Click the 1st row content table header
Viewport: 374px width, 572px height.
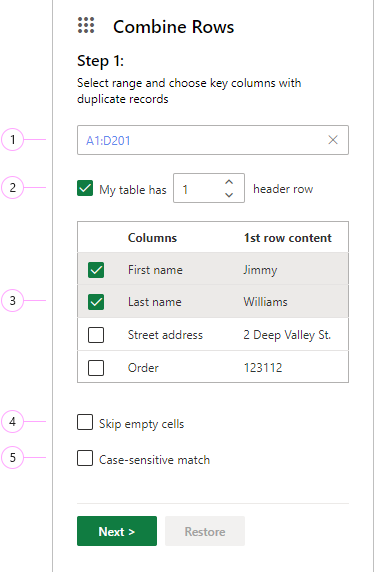click(288, 238)
